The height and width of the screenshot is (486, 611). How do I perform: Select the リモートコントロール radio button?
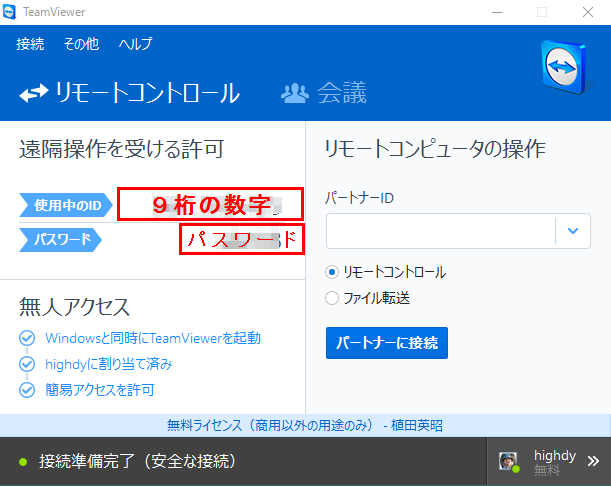coord(332,272)
